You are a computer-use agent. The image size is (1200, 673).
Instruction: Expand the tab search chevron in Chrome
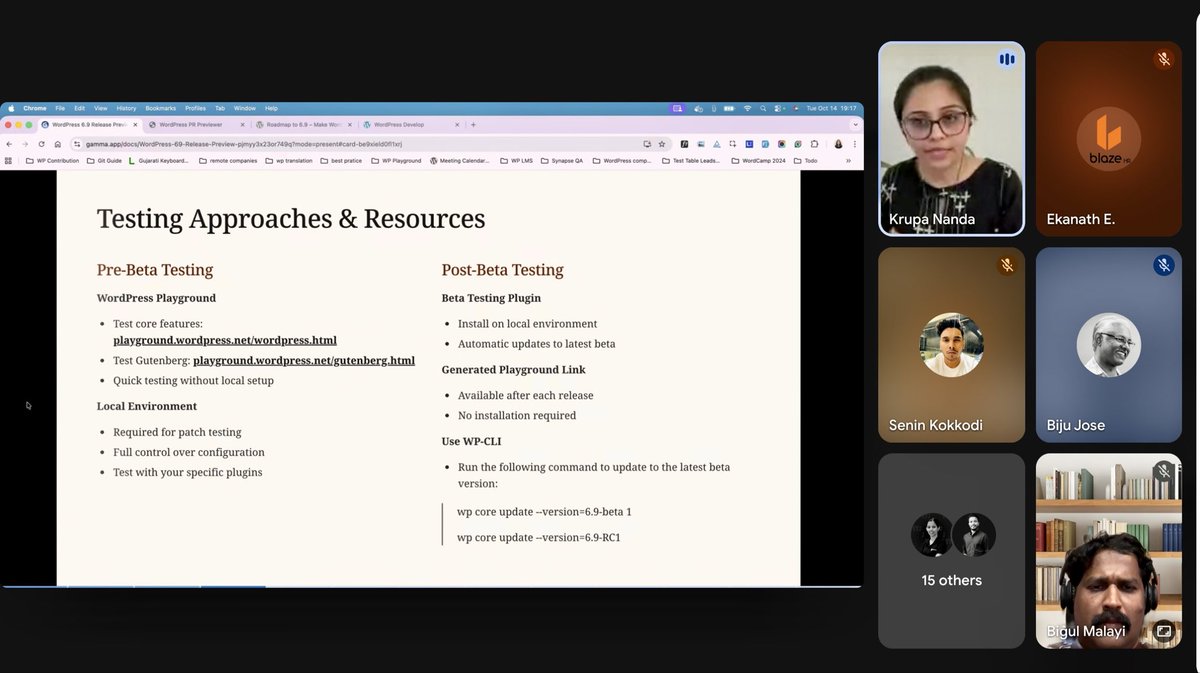pyautogui.click(x=855, y=125)
